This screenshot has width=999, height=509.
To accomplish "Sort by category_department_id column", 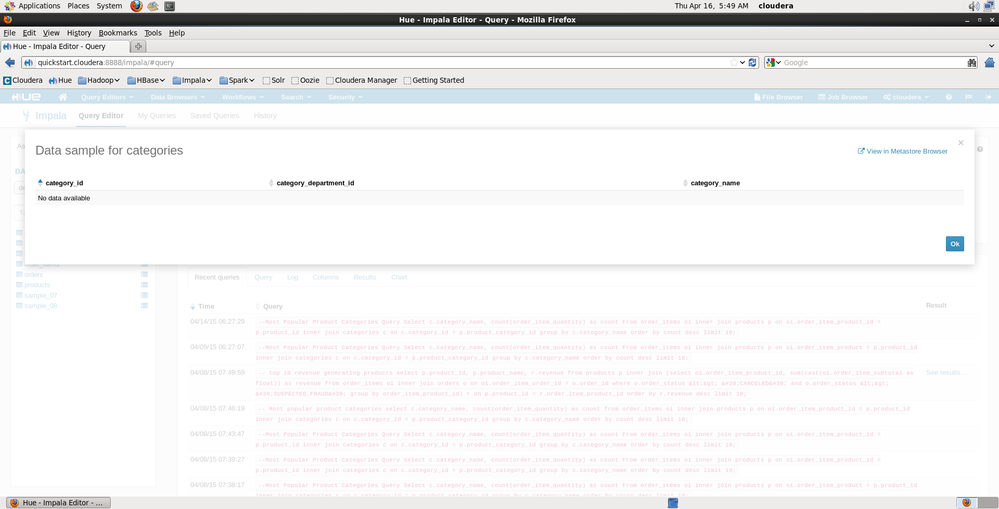I will pyautogui.click(x=315, y=183).
